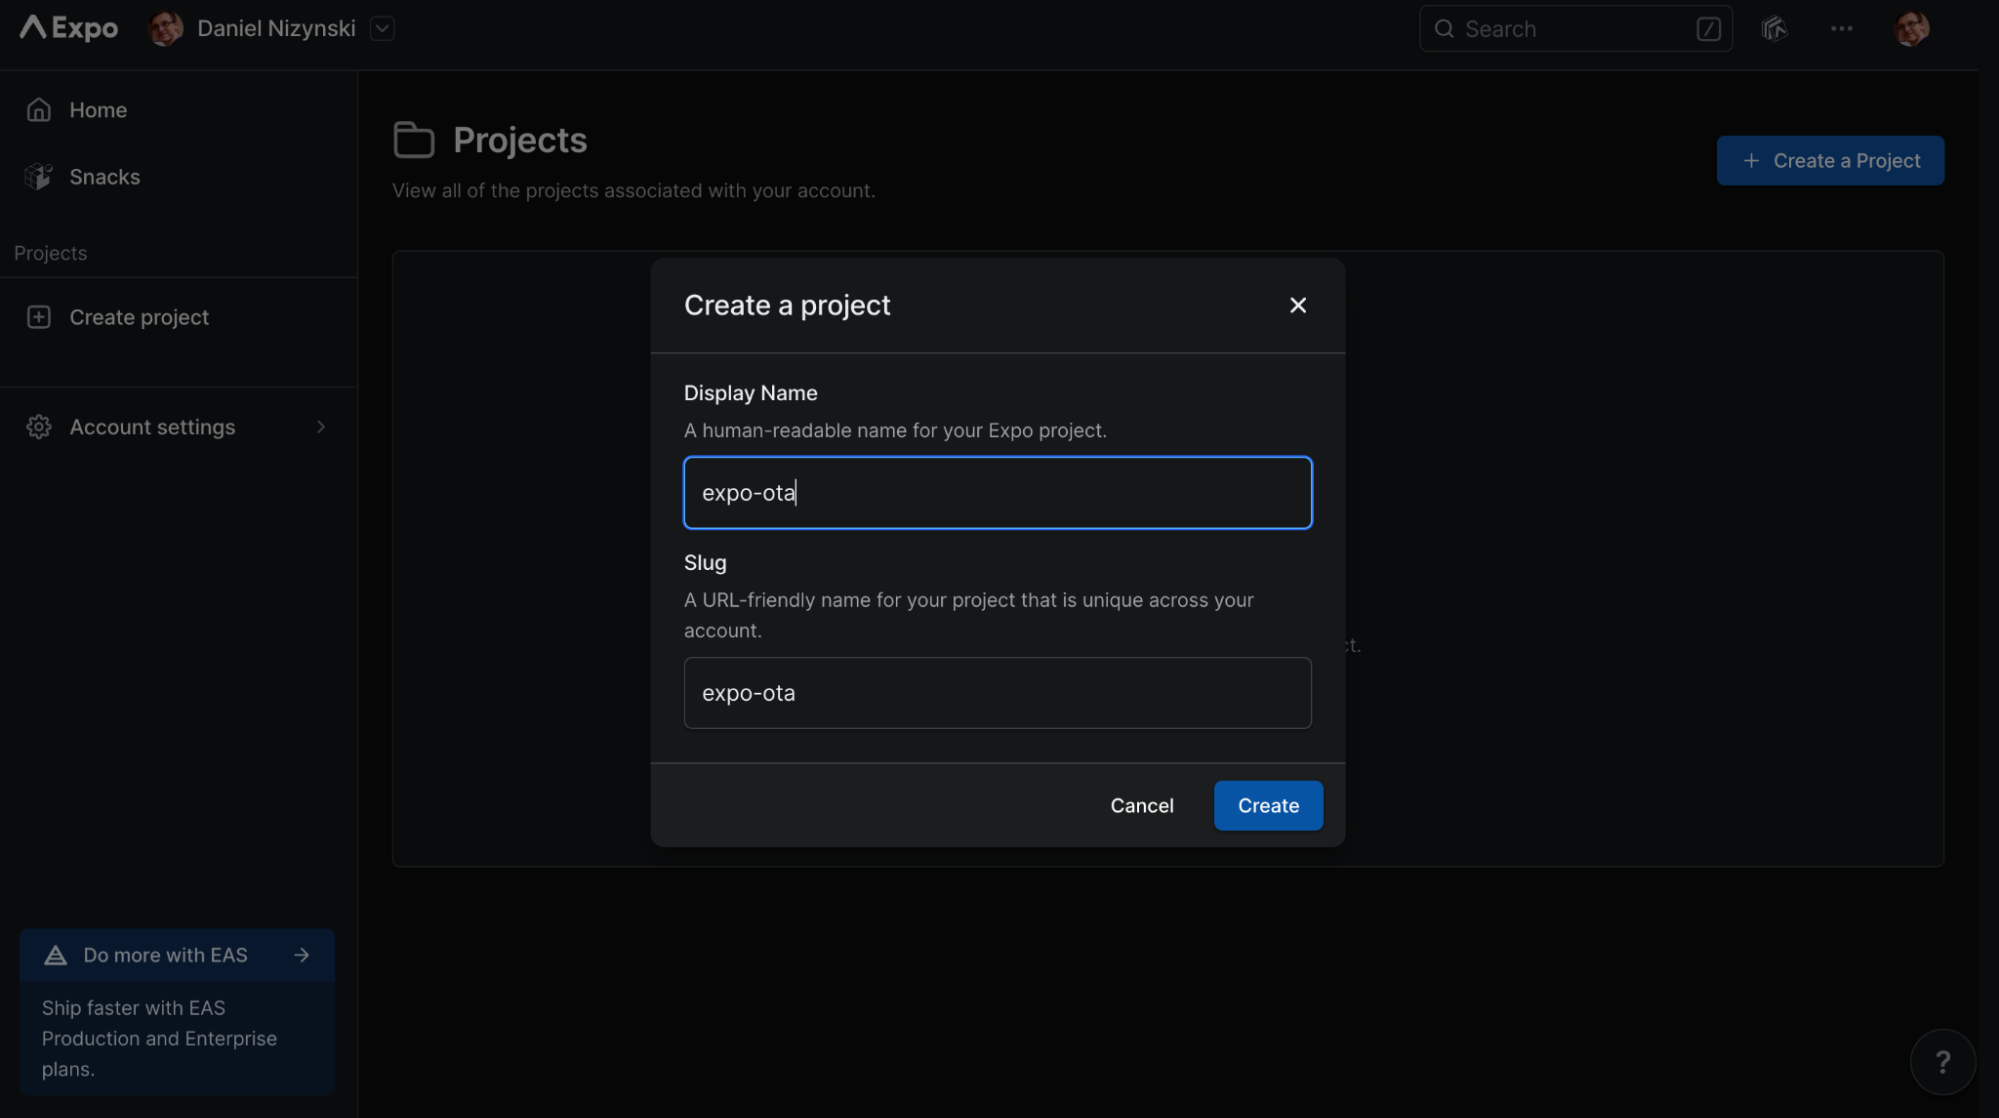Select the Home icon in sidebar

(38, 109)
